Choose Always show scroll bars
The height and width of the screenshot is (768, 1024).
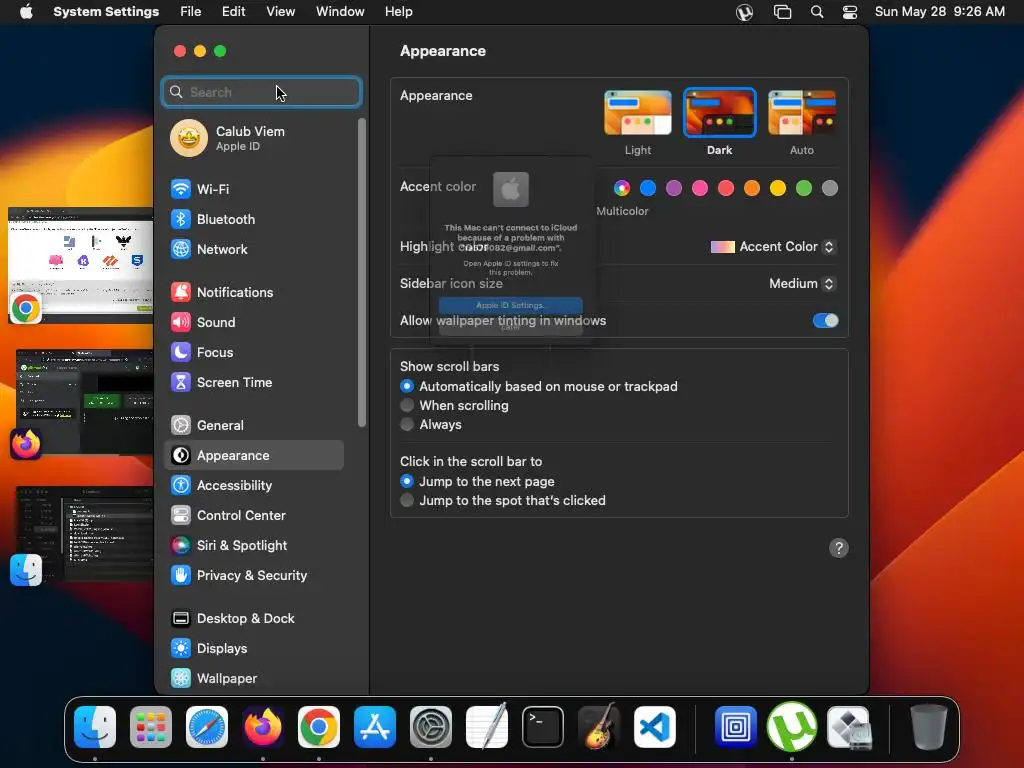pyautogui.click(x=407, y=424)
